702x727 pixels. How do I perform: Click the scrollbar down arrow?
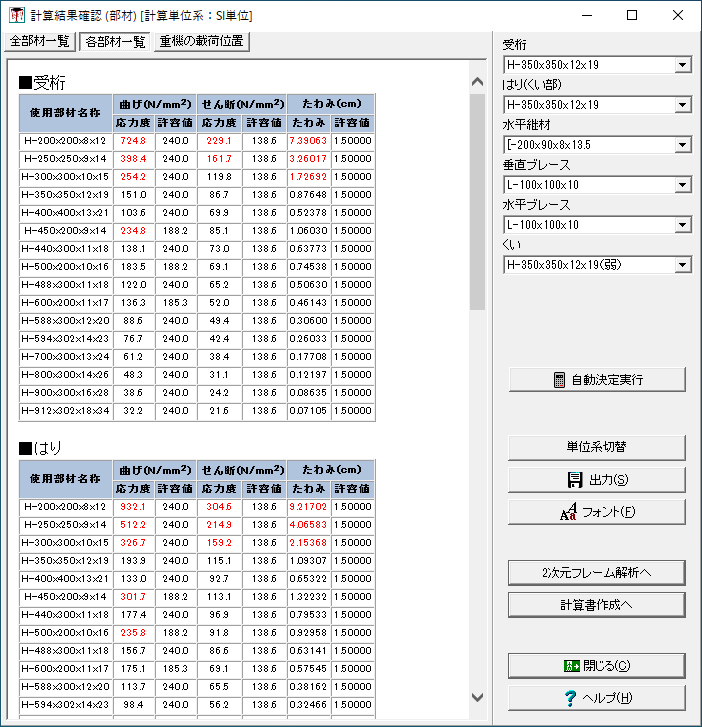[x=477, y=697]
